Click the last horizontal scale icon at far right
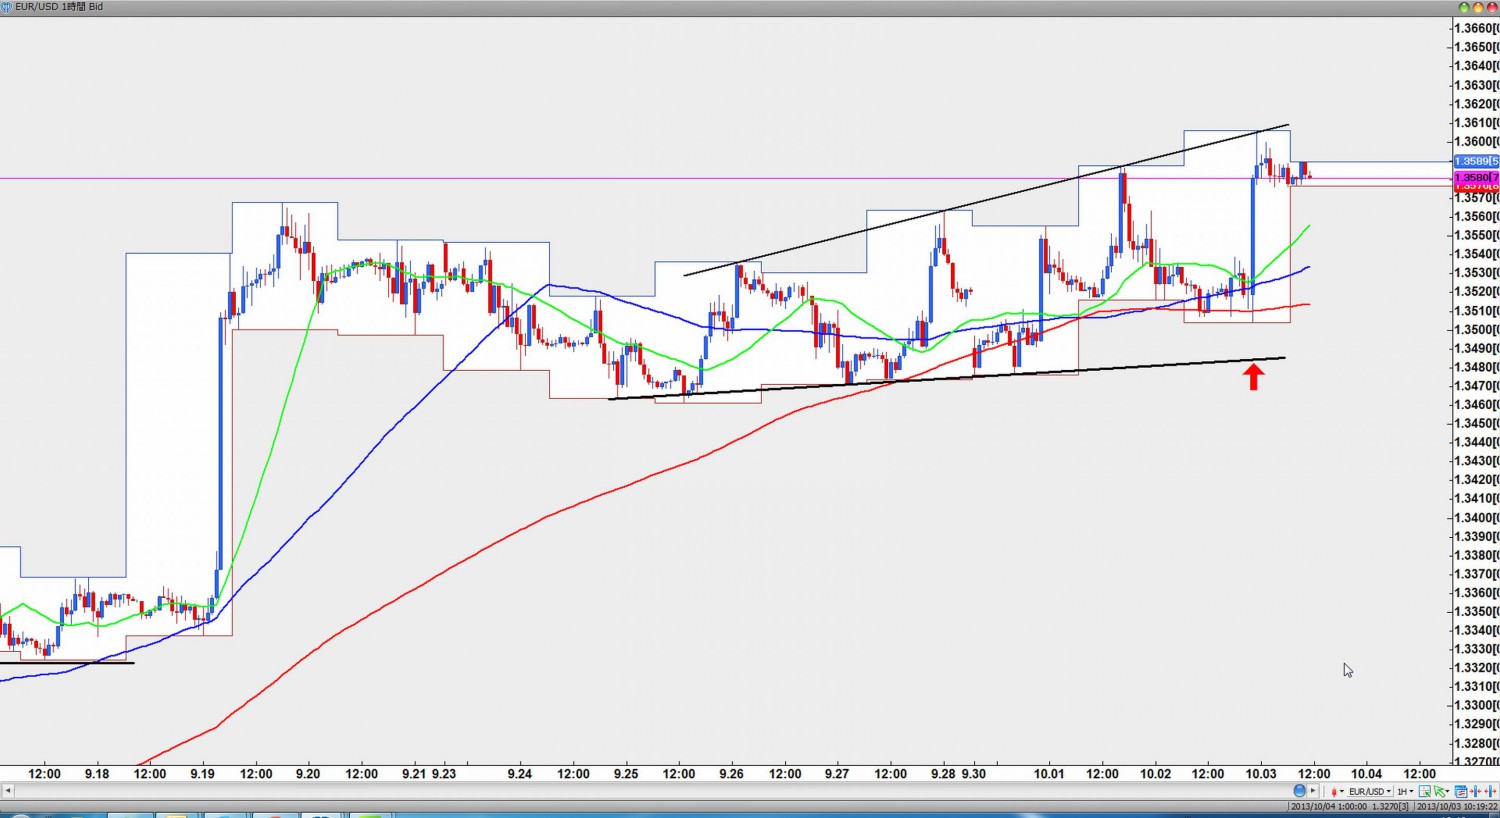Screen dimensions: 1500x818 1490,791
